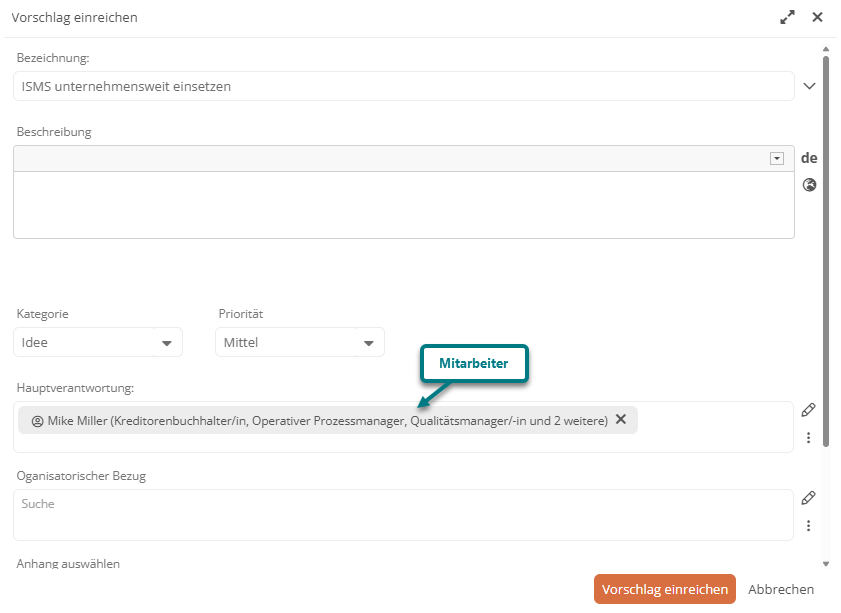
Task: Open the three-dot menu for Hauptverantwortung
Action: [809, 438]
